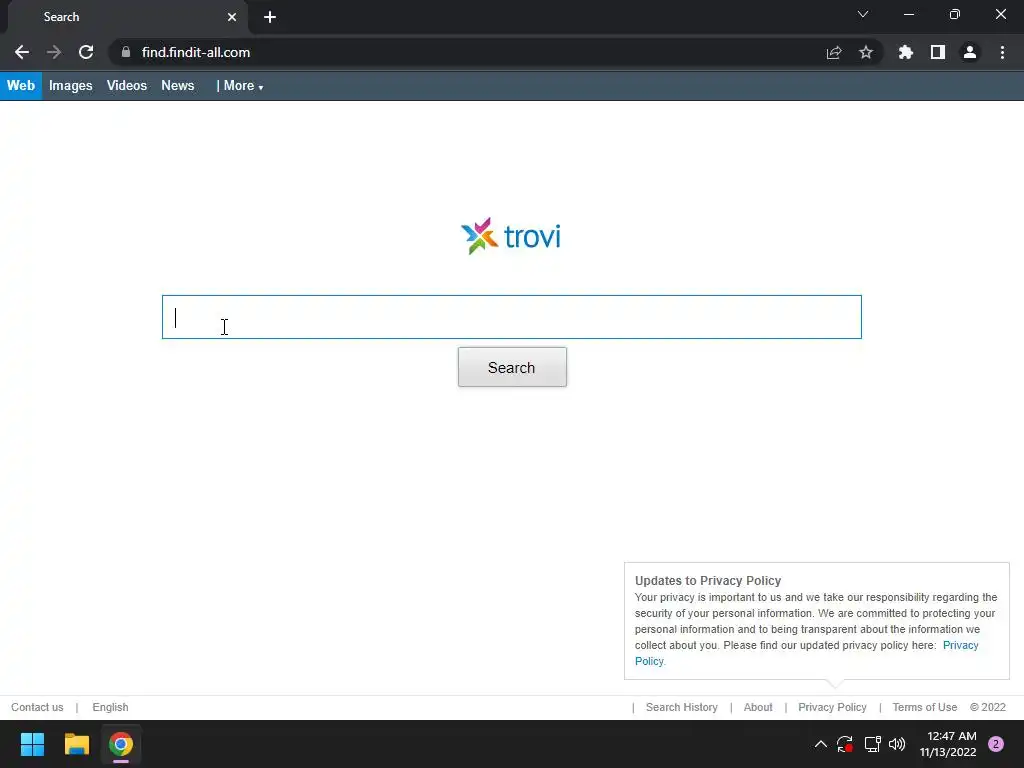Click the Trovi logo

click(511, 236)
